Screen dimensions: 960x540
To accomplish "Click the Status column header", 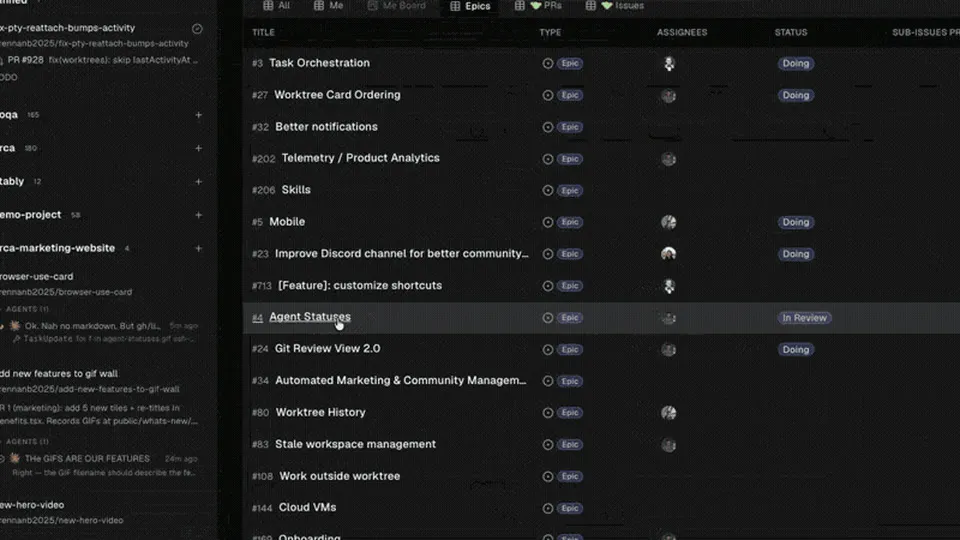I will click(x=790, y=32).
